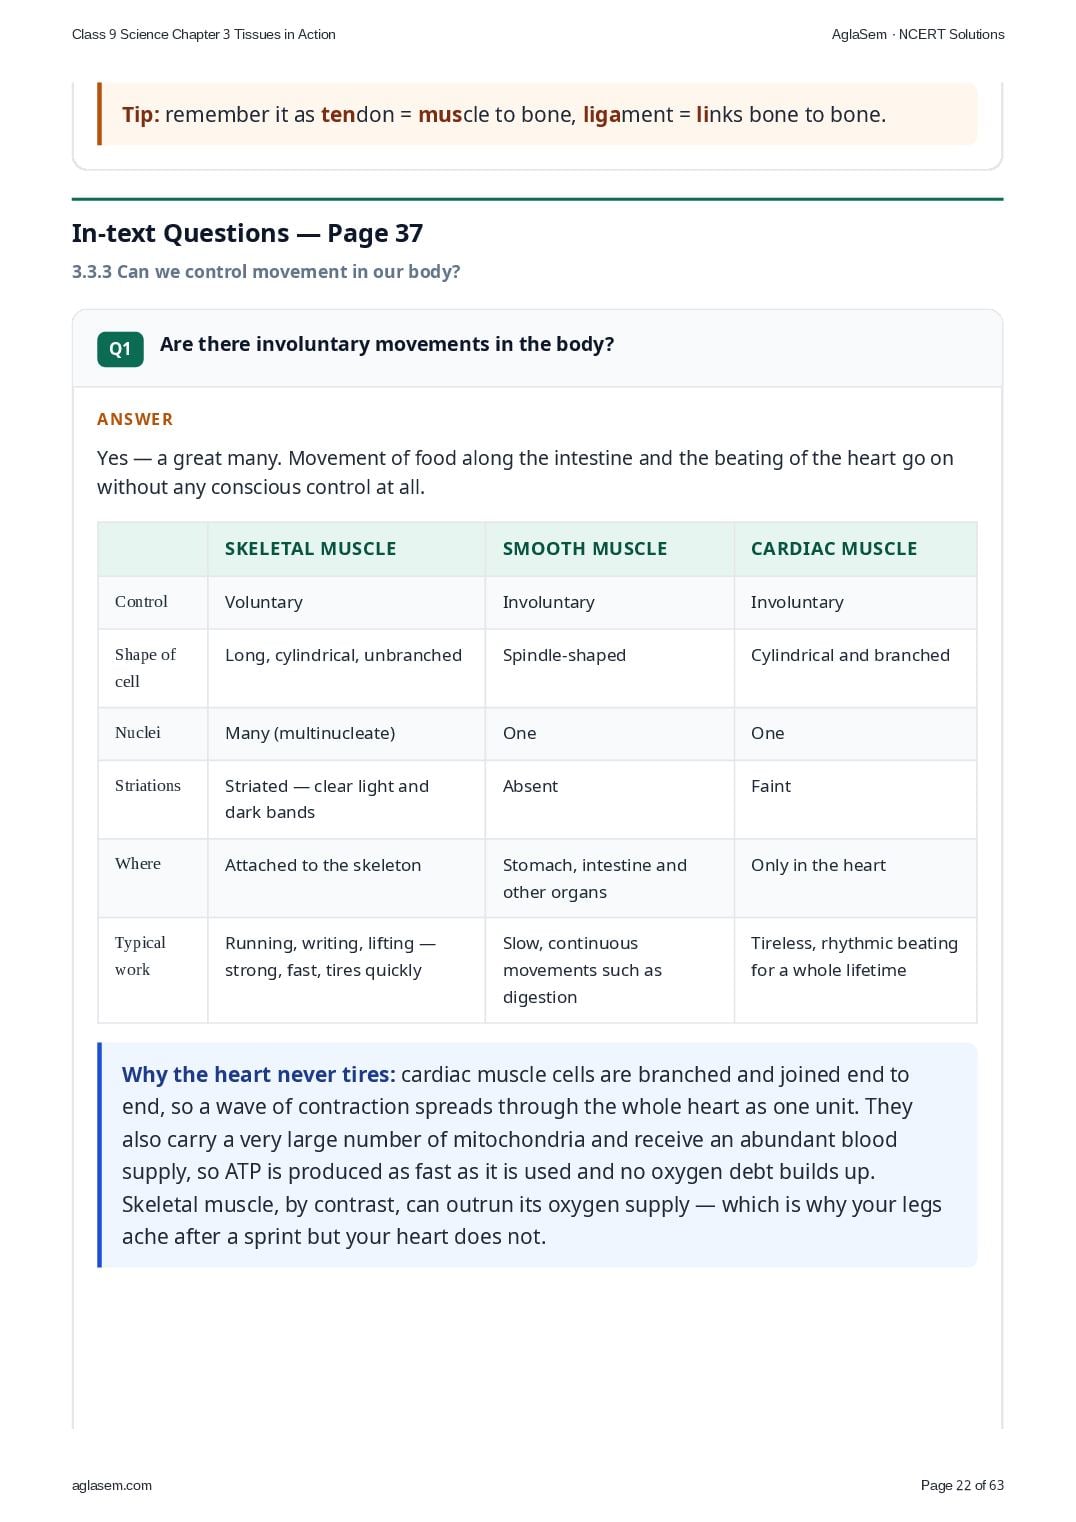The image size is (1076, 1522).
Task: Click the 'Only in the heart' cell
Action: (x=818, y=865)
